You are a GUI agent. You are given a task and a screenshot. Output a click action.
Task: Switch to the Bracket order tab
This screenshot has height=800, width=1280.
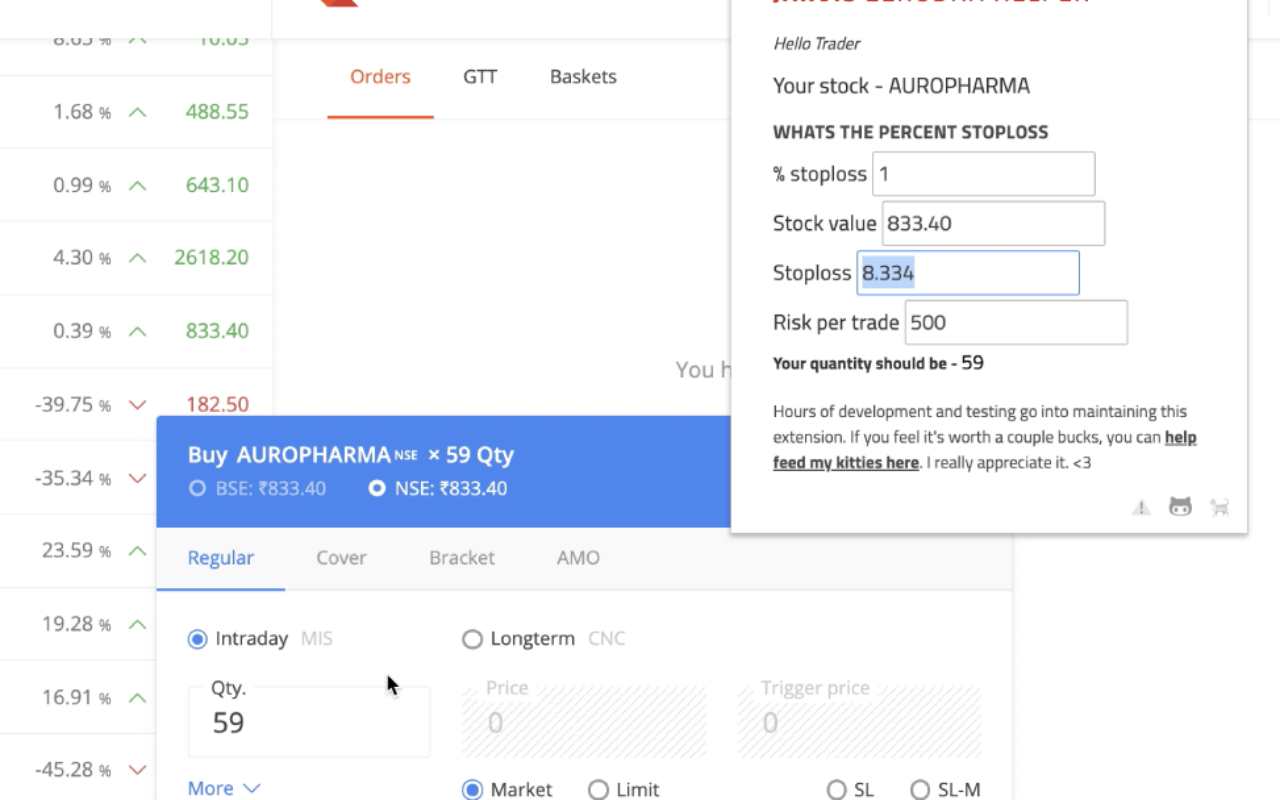pos(462,558)
